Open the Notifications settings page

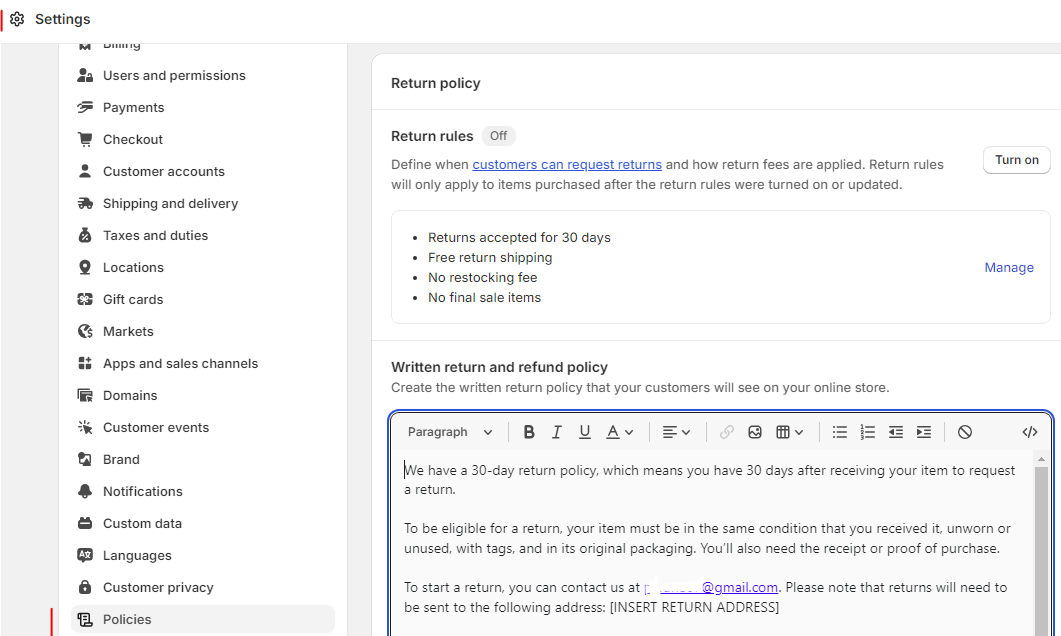[142, 491]
